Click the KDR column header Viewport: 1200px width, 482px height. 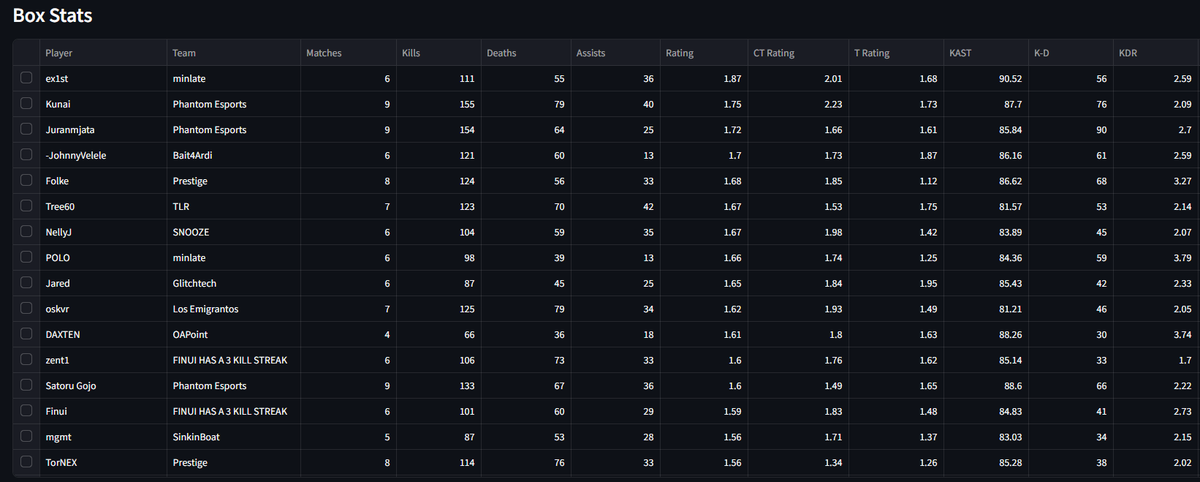point(1155,53)
